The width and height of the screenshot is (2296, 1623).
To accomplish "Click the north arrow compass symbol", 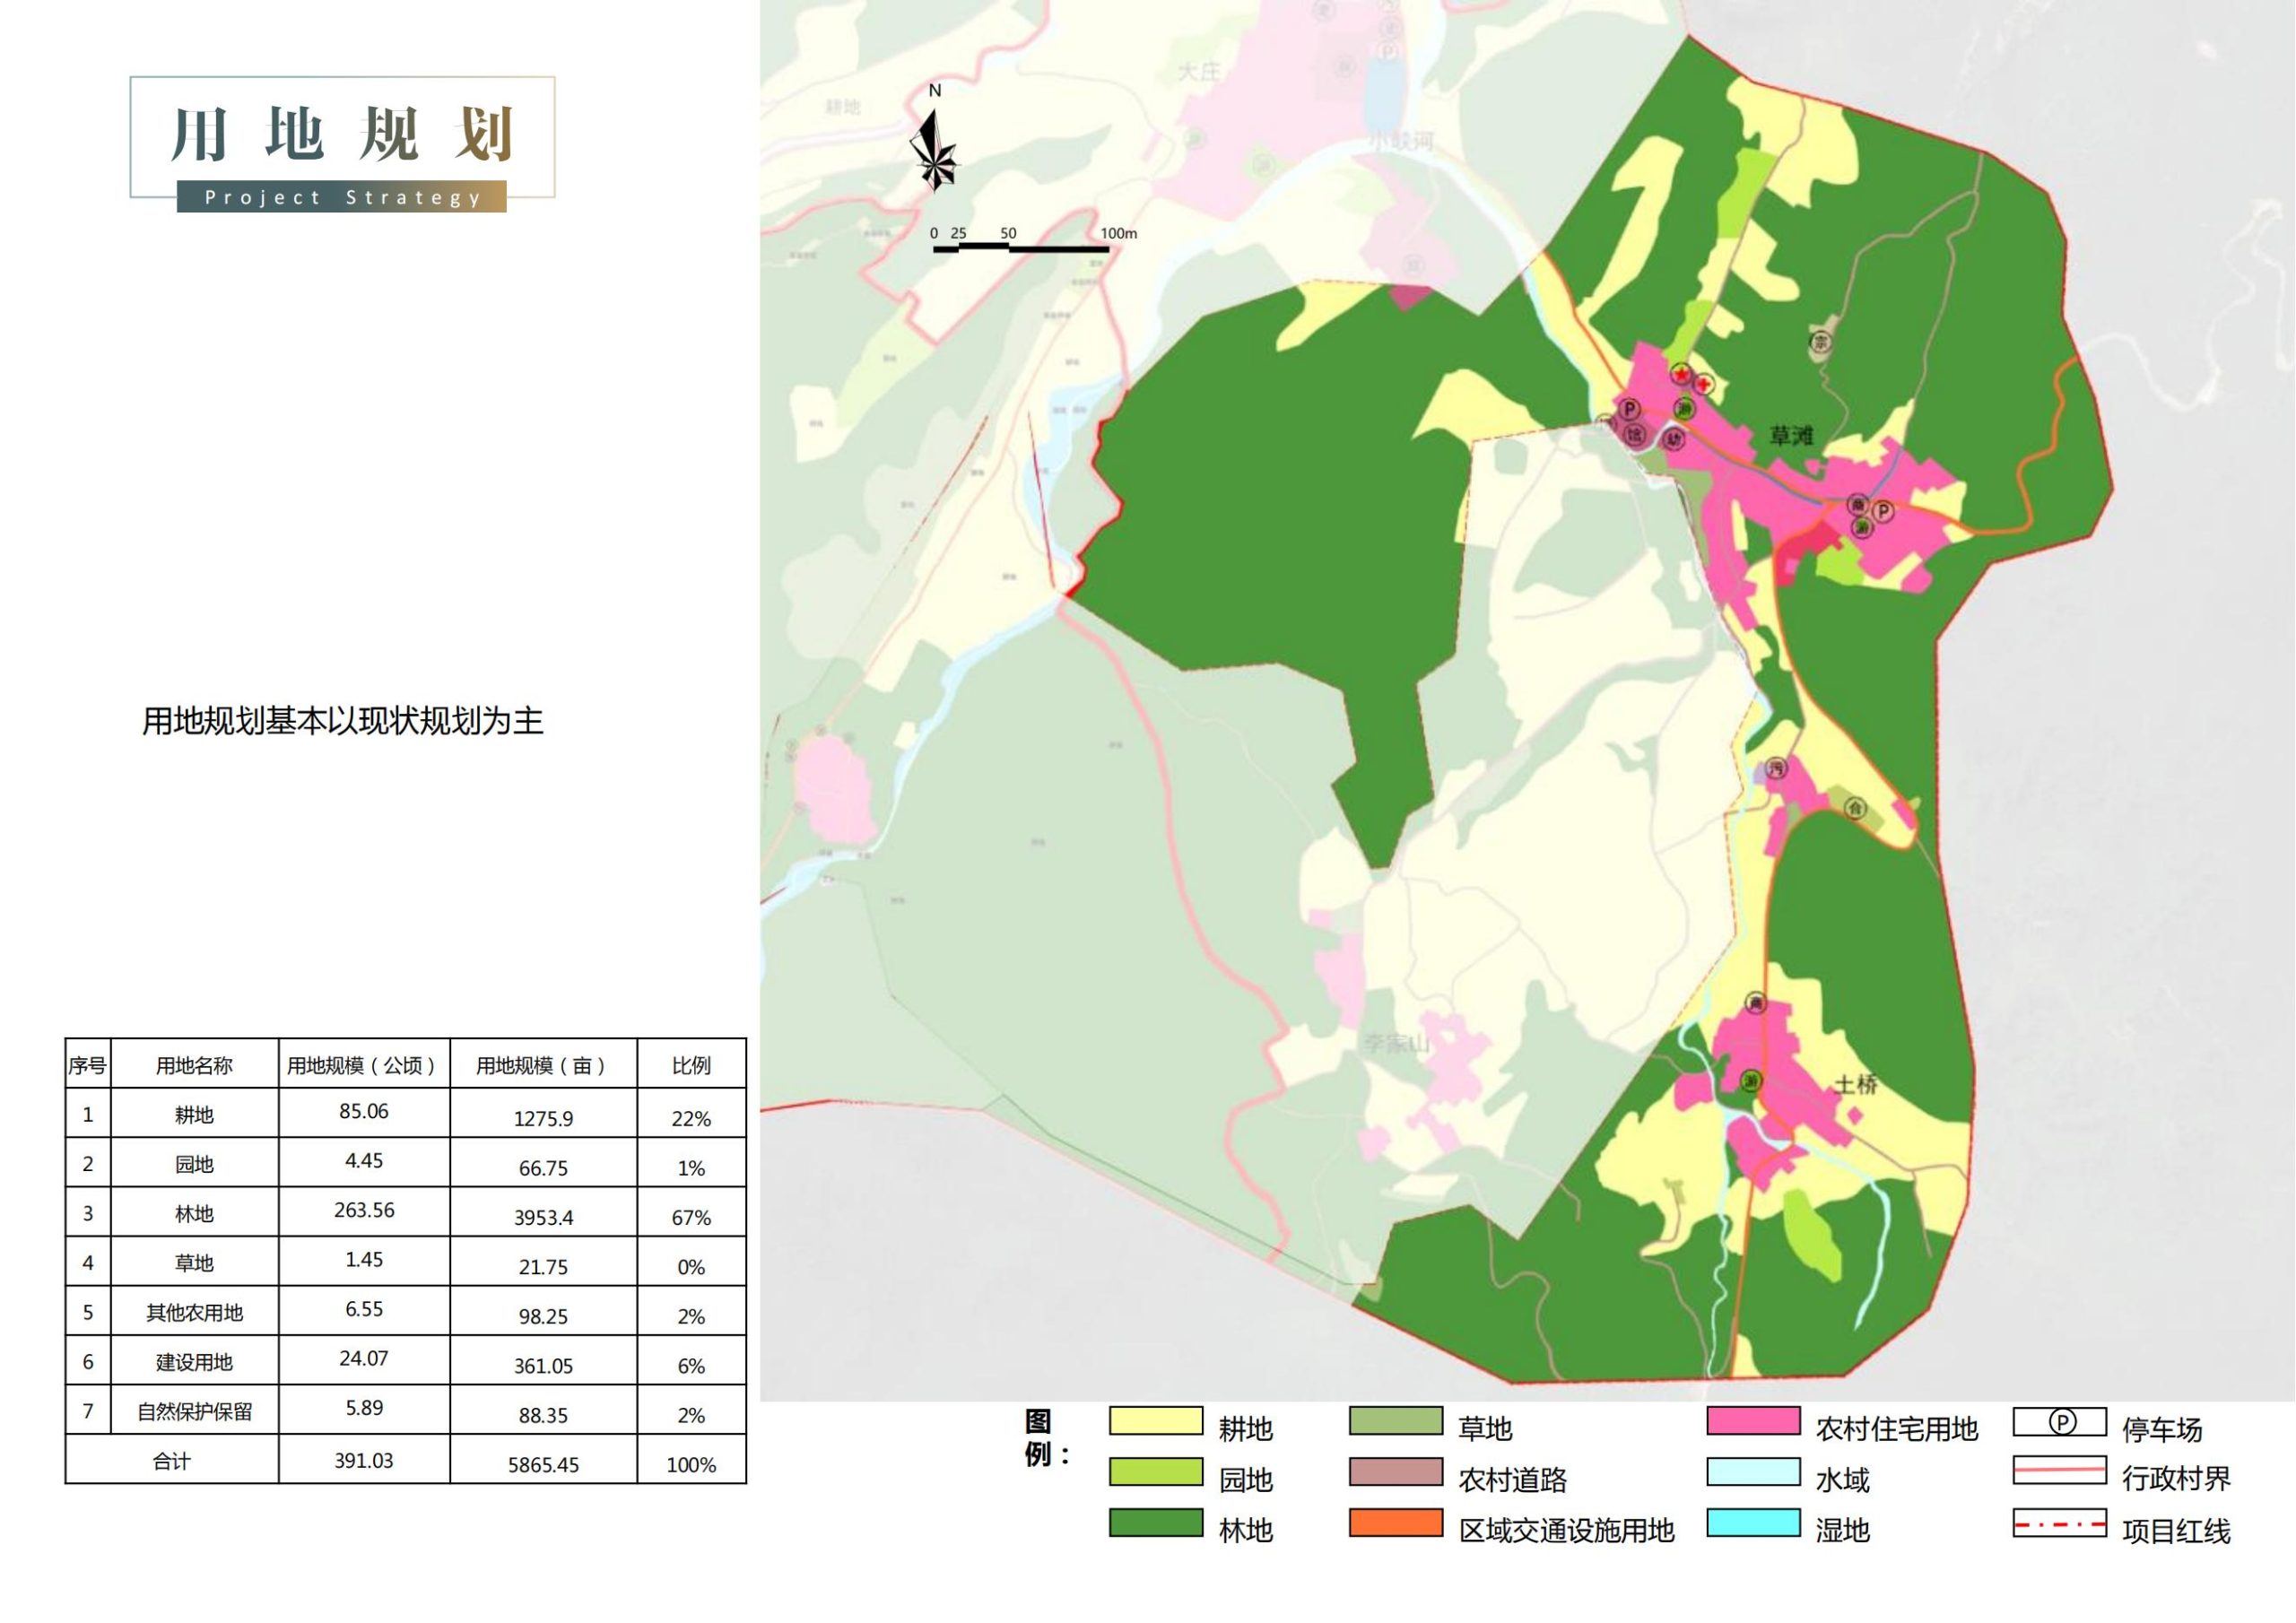I will pyautogui.click(x=934, y=150).
